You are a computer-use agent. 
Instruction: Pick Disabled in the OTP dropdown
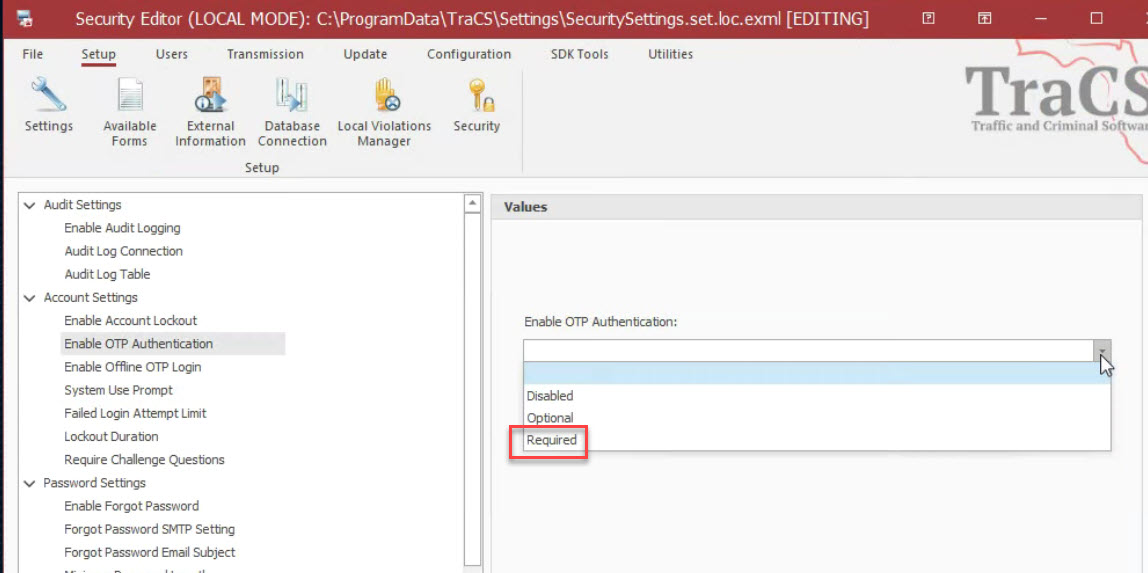[x=550, y=396]
